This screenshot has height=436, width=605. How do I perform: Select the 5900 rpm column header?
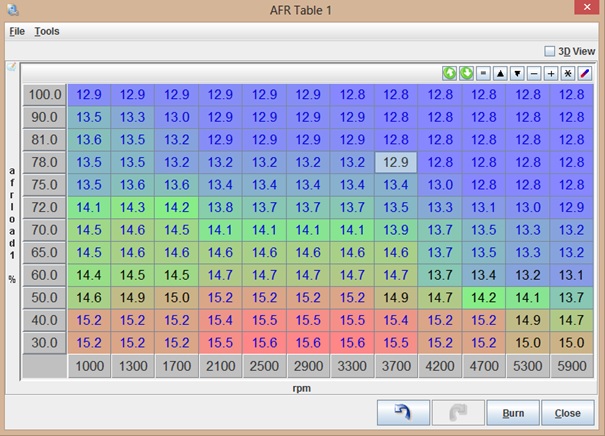point(571,367)
